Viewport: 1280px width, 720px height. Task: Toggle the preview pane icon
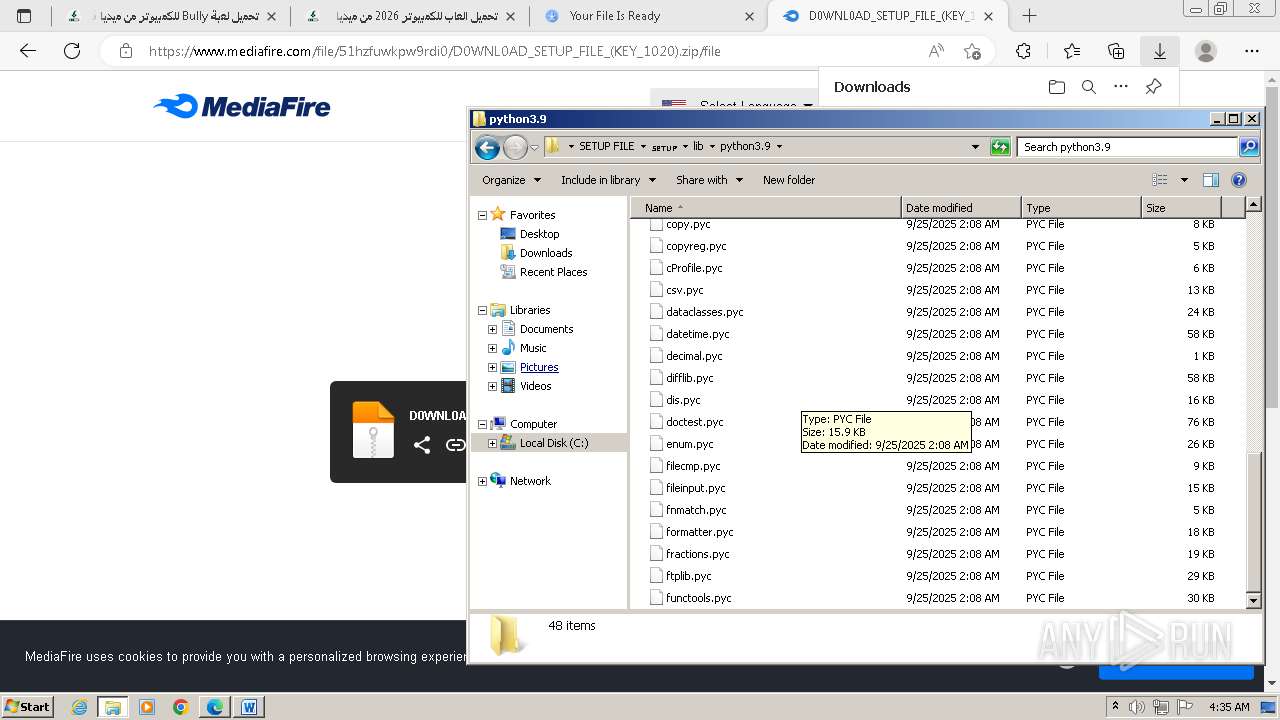point(1211,180)
